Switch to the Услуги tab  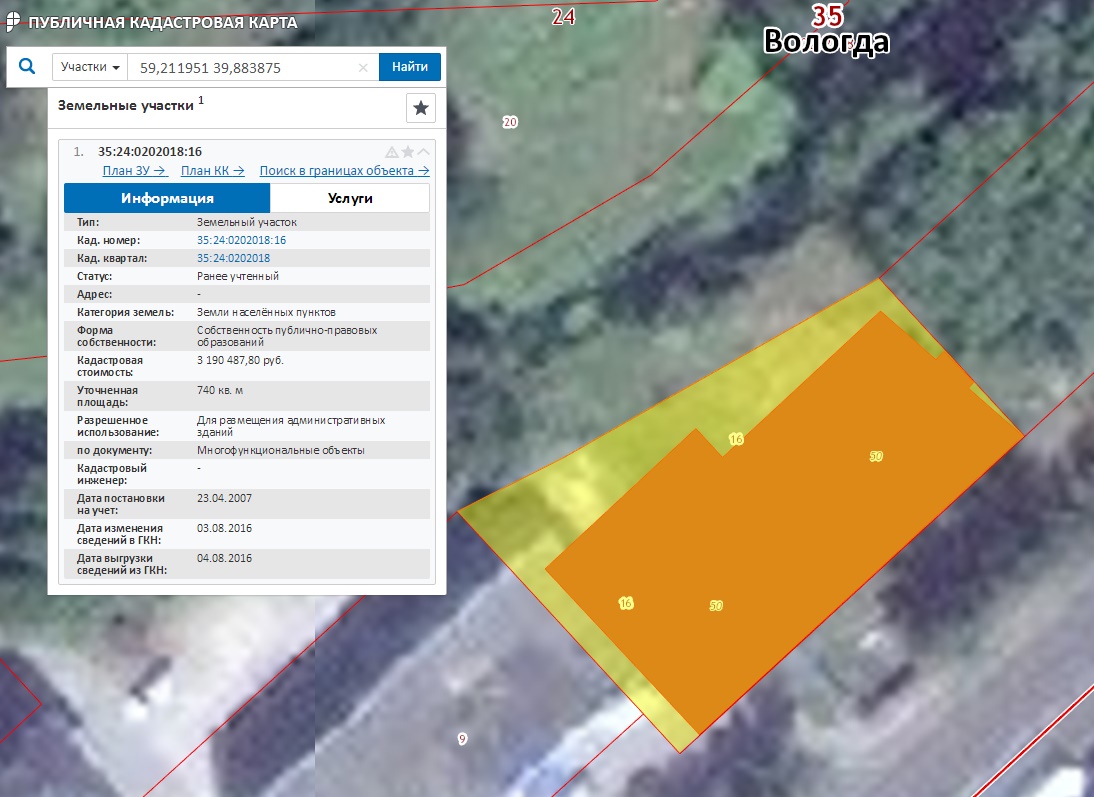[x=350, y=198]
